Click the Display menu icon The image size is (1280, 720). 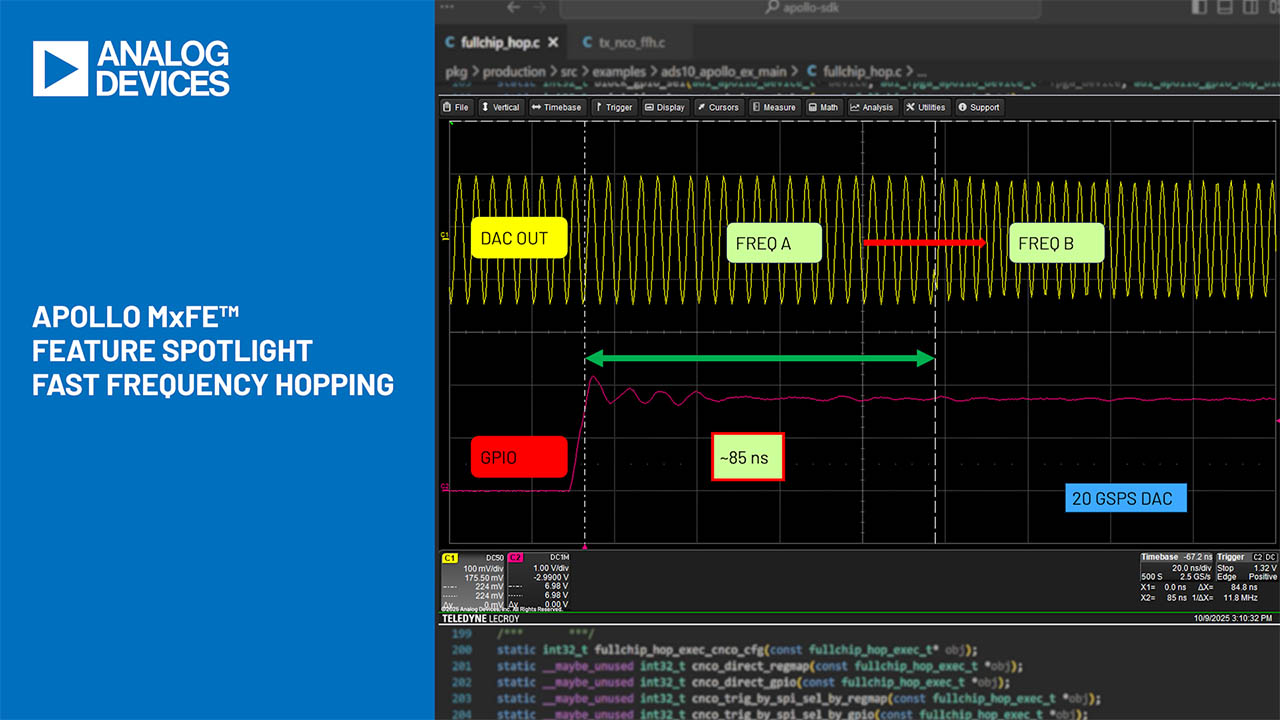click(650, 107)
